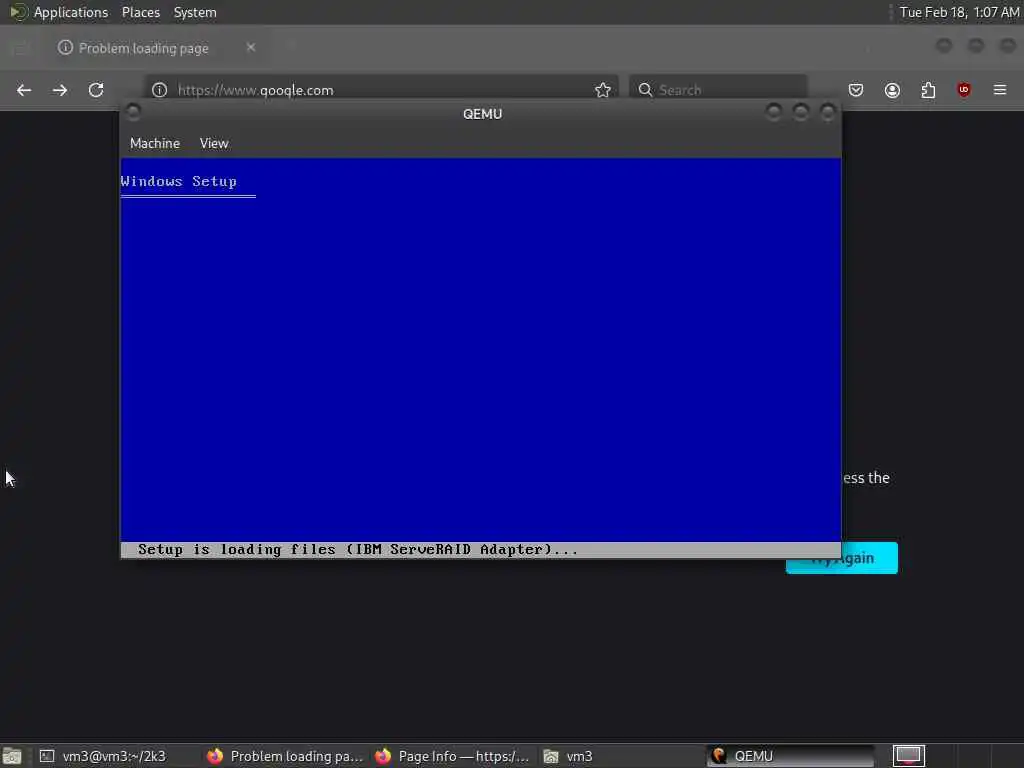Switch to the Page Info taskbar entry

tap(453, 756)
